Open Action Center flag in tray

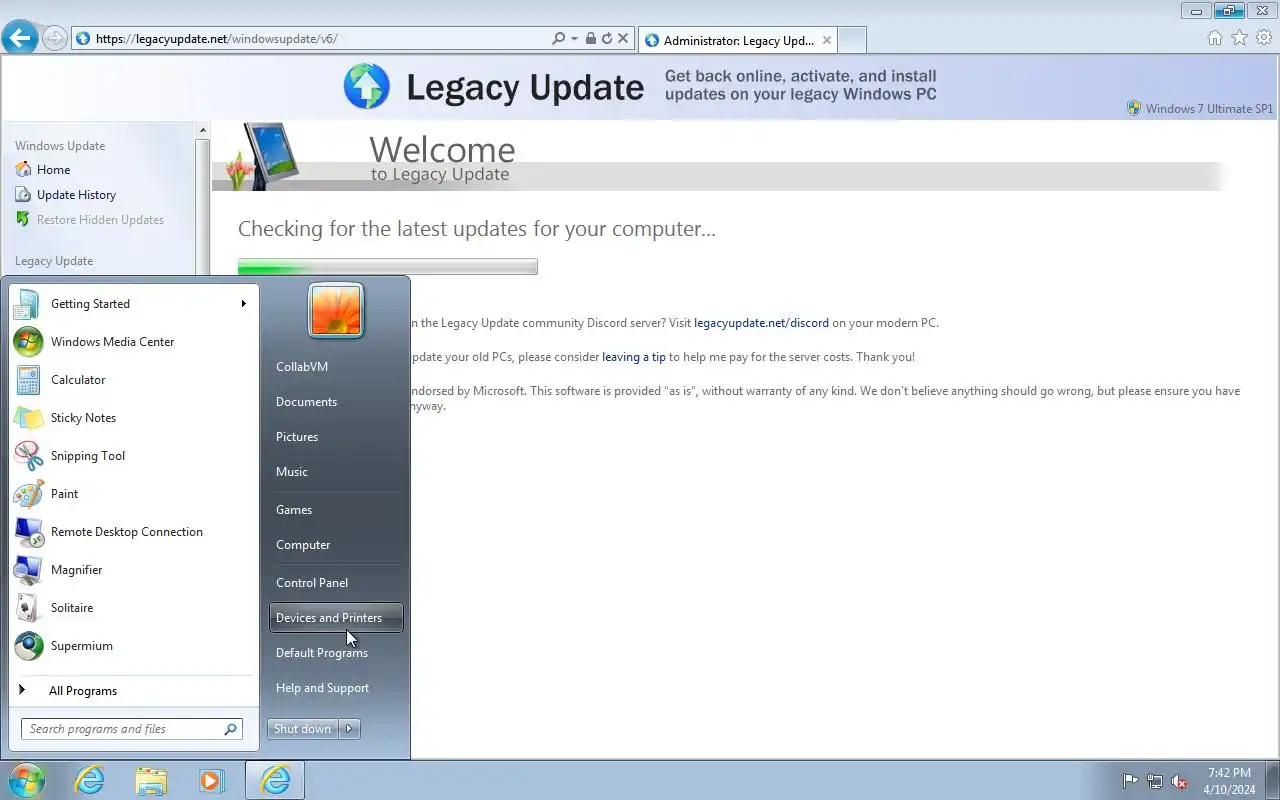(x=1130, y=781)
